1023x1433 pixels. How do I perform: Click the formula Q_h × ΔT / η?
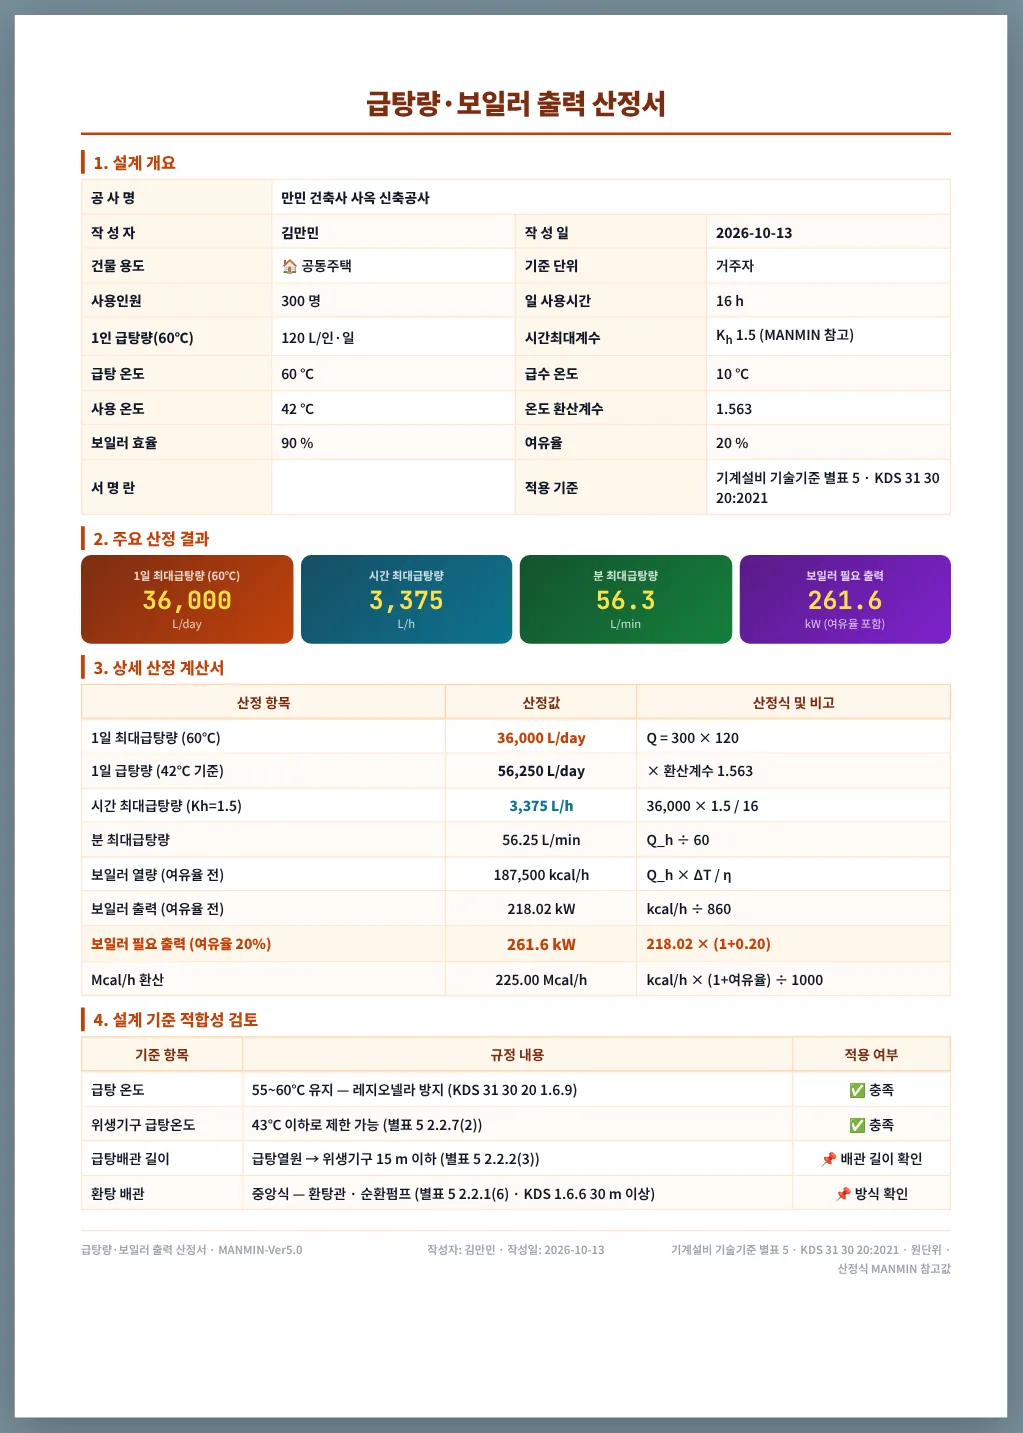pos(688,875)
